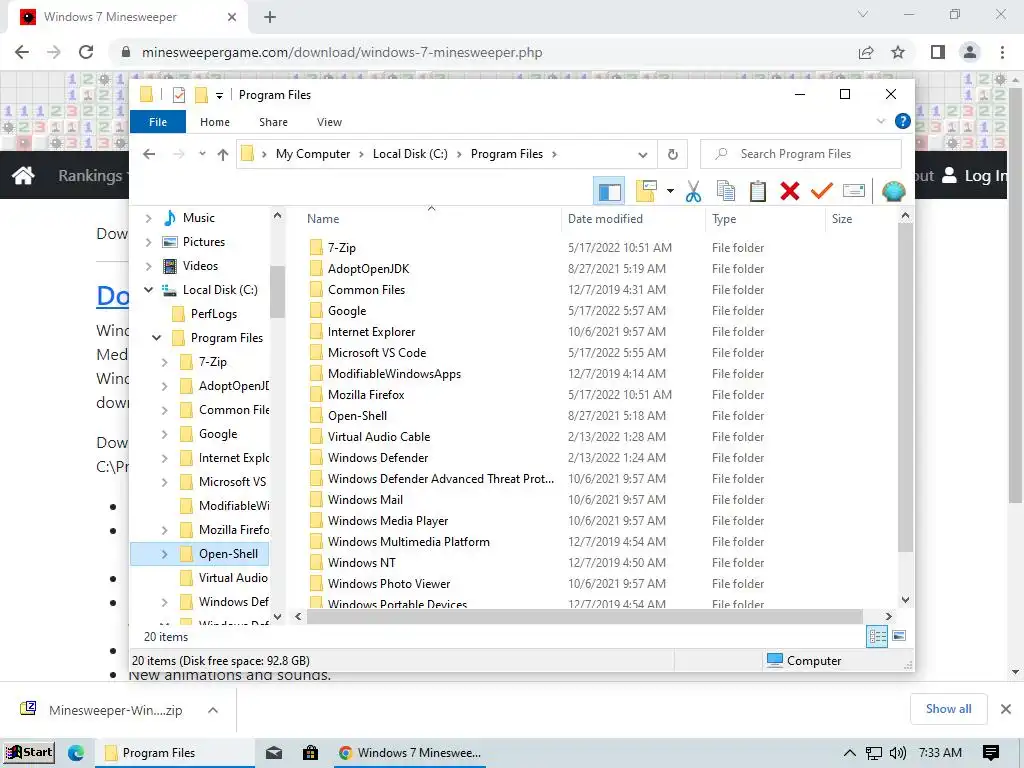Image resolution: width=1024 pixels, height=768 pixels.
Task: Toggle the navigation pane toolbar icon
Action: click(x=609, y=191)
